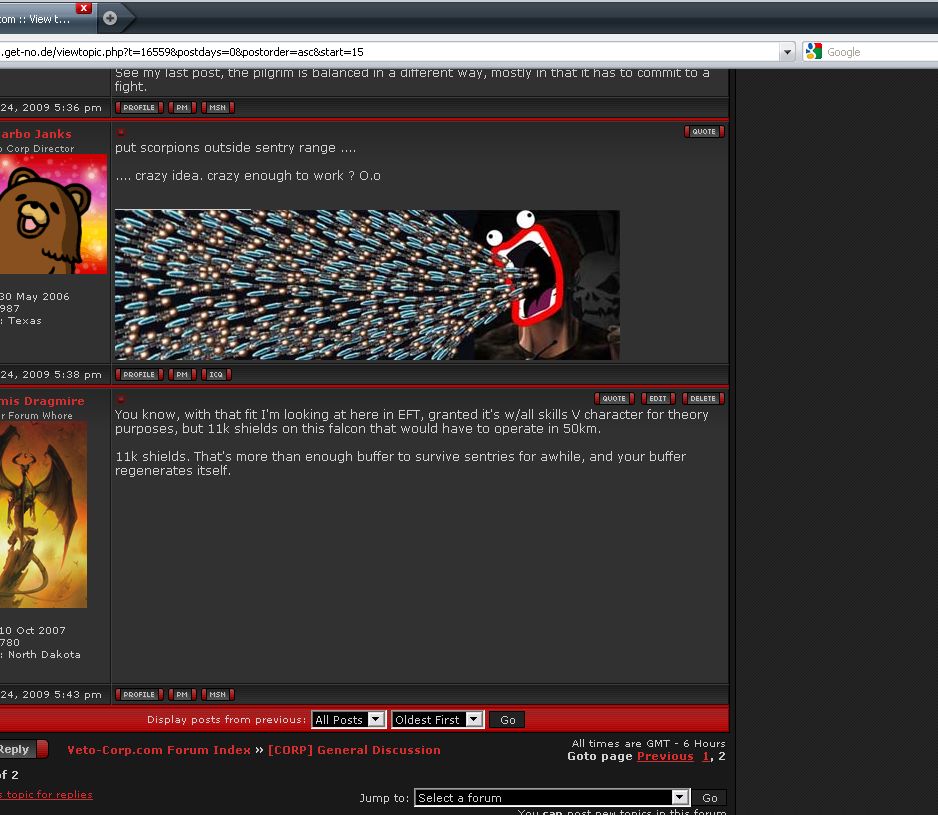
Task: Click the Google search engine icon
Action: tap(814, 51)
